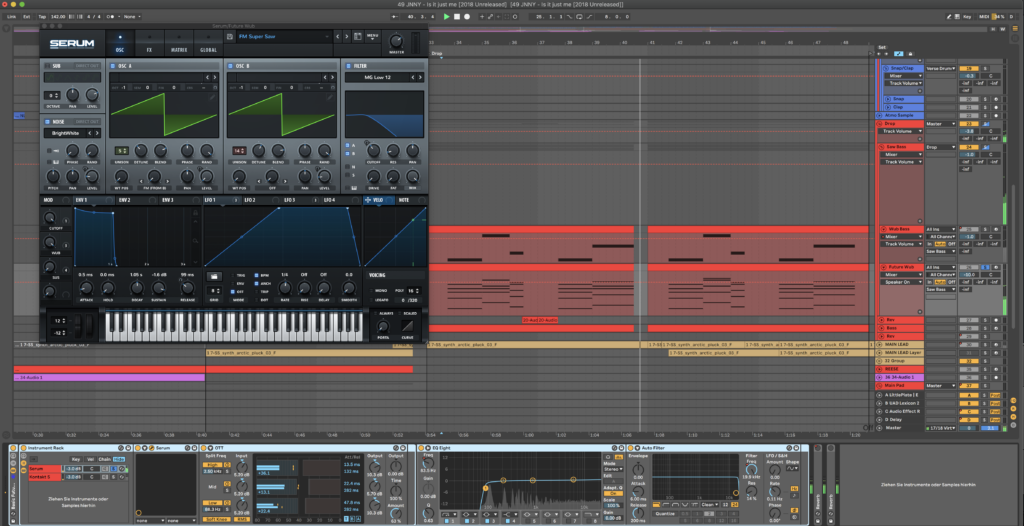Toggle LFO TRIG mode checkbox

(x=232, y=276)
